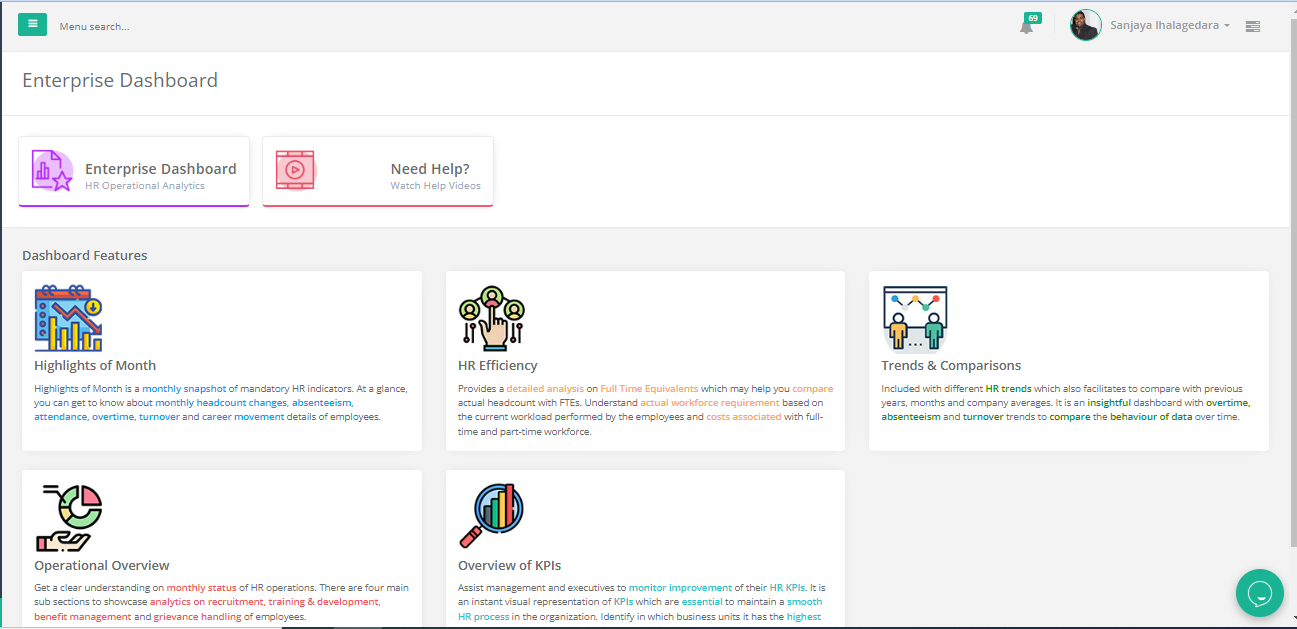Click 'HR trends' highlighted text

[1008, 388]
